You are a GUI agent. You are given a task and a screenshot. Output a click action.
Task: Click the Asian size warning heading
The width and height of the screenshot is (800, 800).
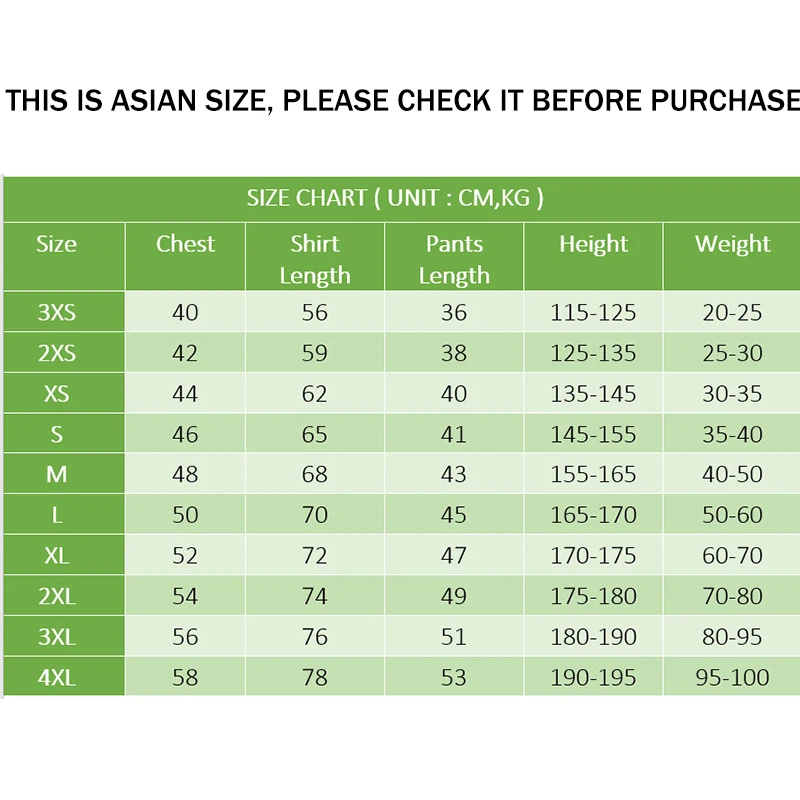[x=402, y=100]
